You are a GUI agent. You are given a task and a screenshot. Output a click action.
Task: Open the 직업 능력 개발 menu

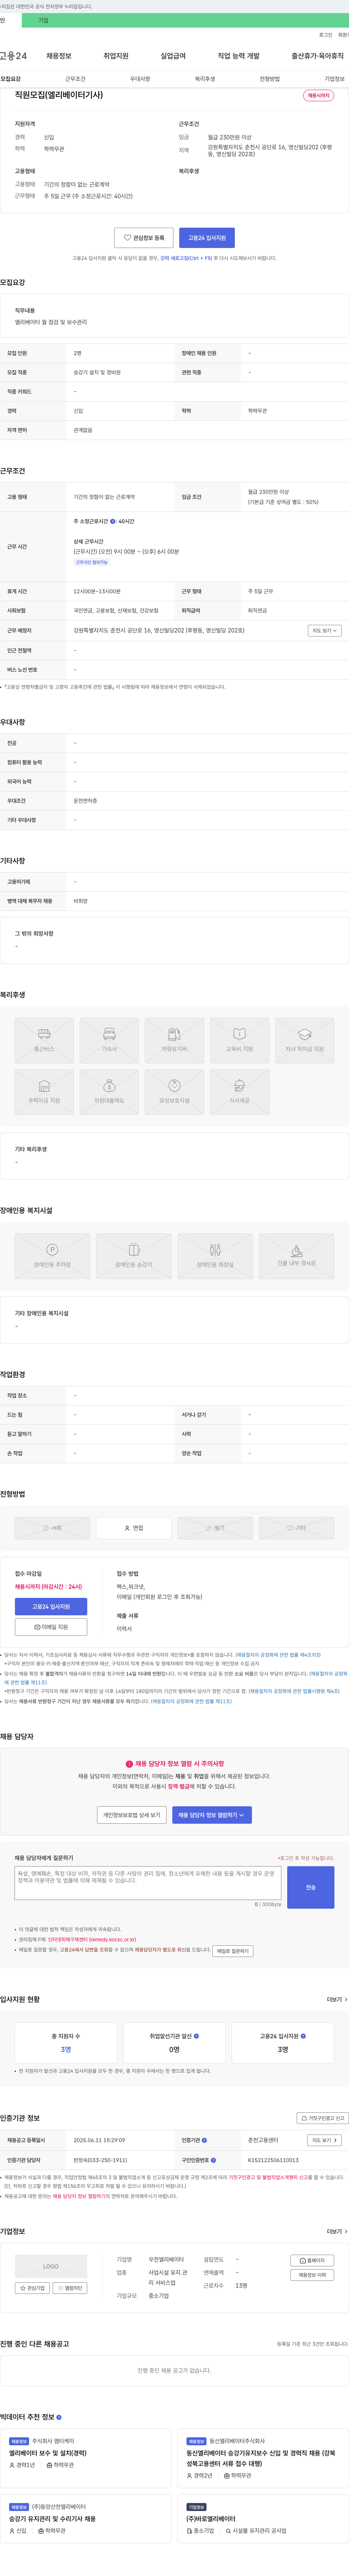pyautogui.click(x=238, y=56)
